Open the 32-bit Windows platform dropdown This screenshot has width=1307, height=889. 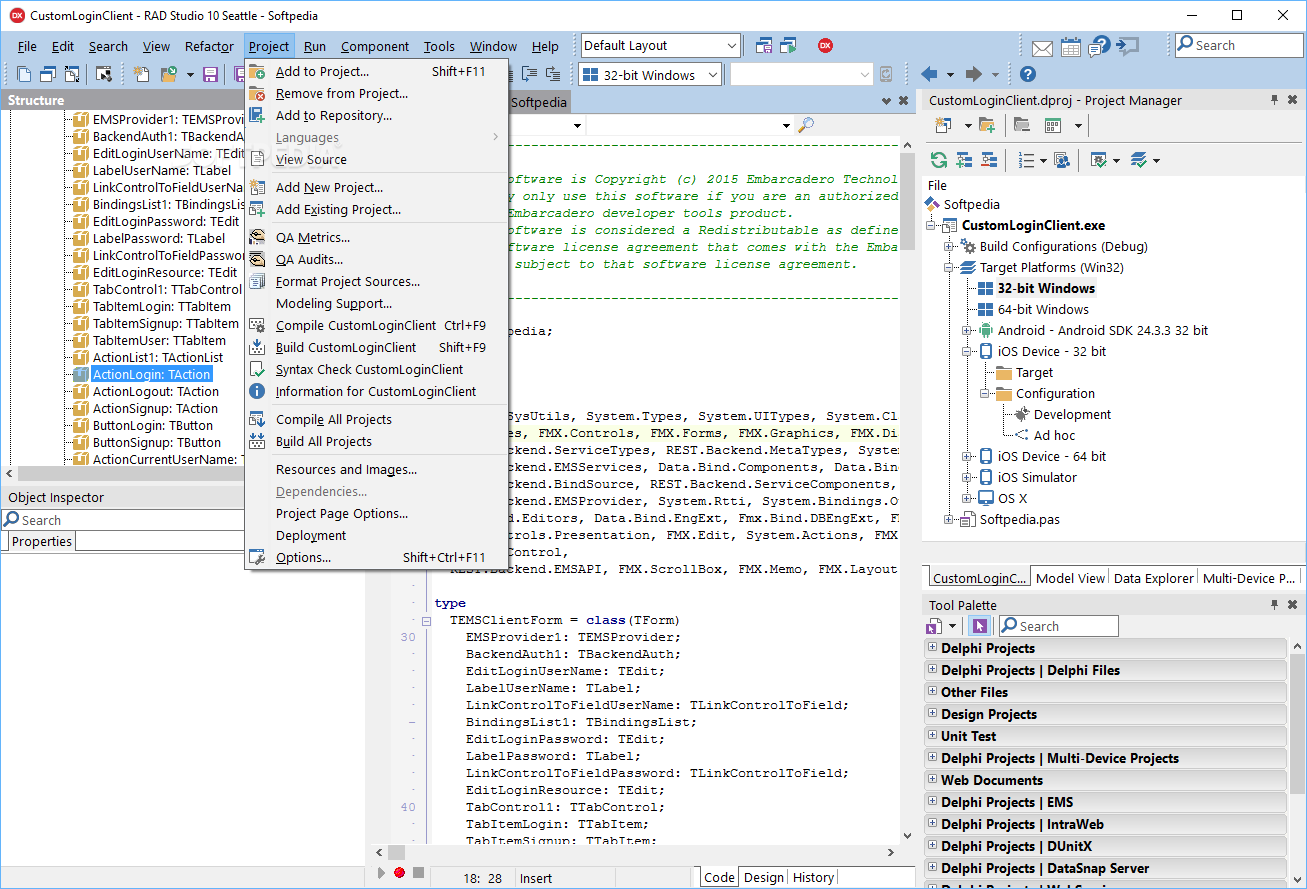650,75
